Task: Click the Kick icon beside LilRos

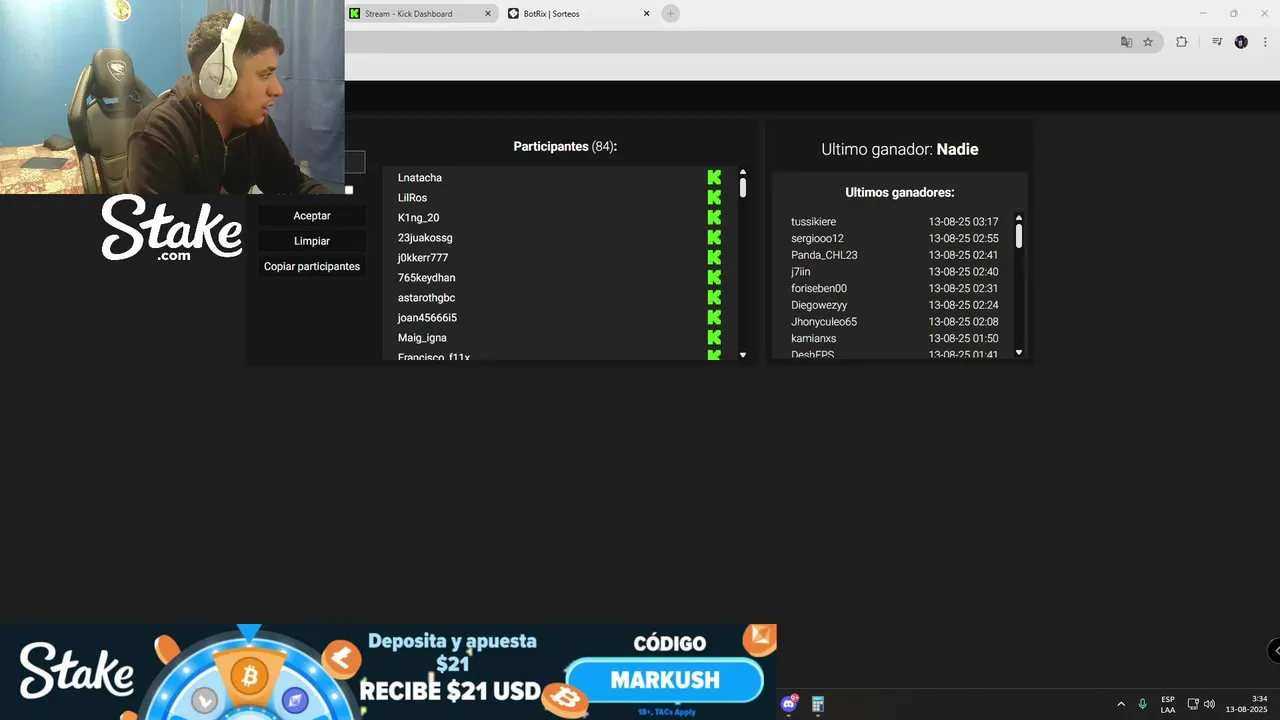Action: 714,197
